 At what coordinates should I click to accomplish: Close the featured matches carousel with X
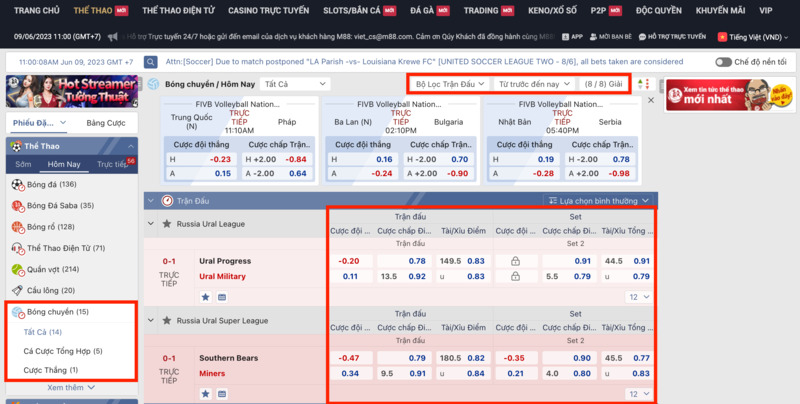651,100
